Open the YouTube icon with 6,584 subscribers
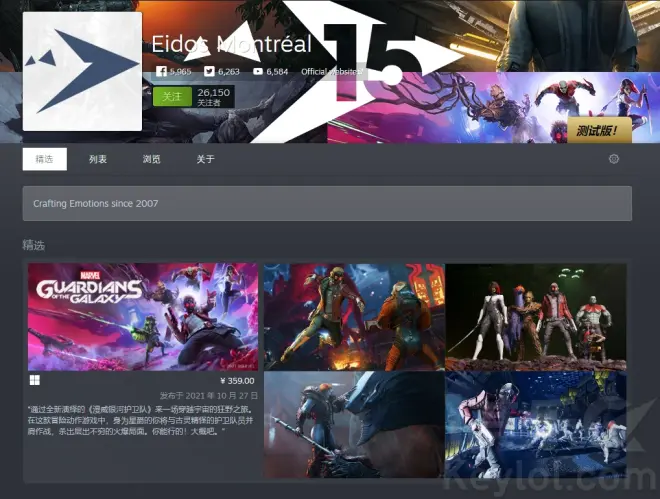The width and height of the screenshot is (660, 499). point(258,72)
